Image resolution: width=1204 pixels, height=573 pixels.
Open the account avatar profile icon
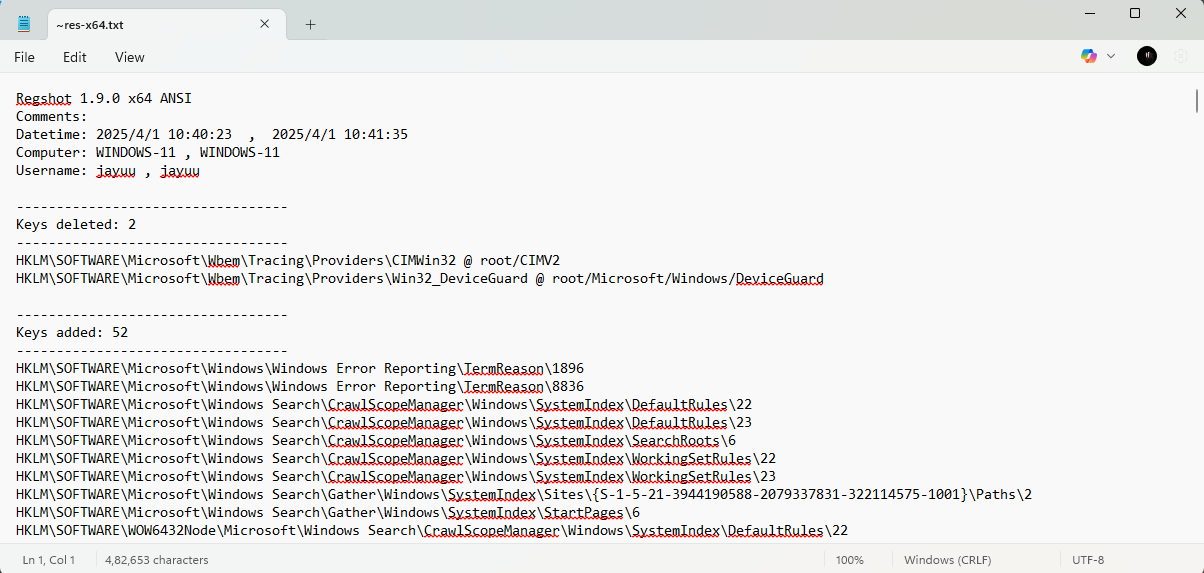coord(1147,56)
